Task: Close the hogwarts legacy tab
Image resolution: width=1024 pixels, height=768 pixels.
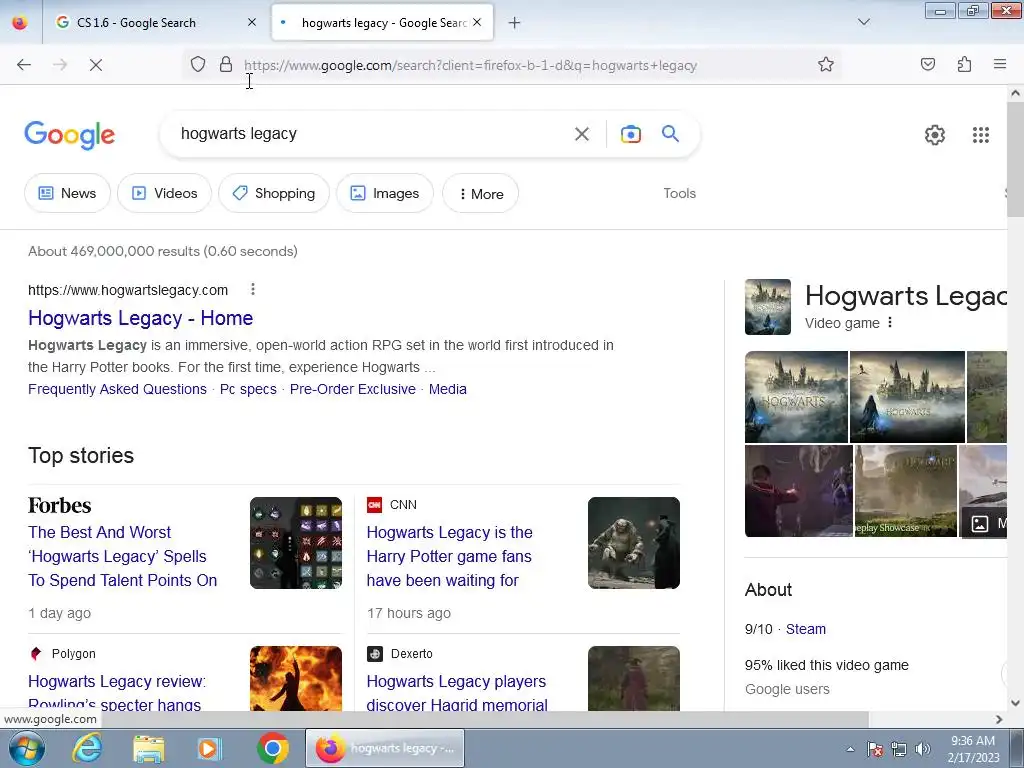Action: [x=477, y=23]
